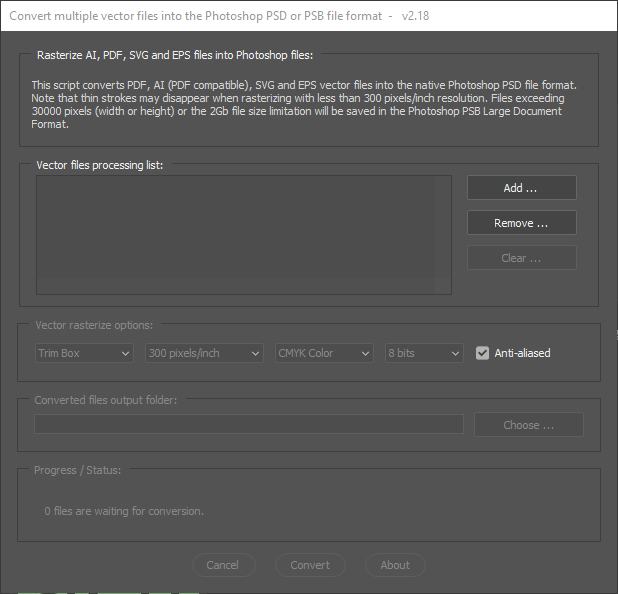Click the Clear… button
This screenshot has width=618, height=594.
tap(521, 258)
